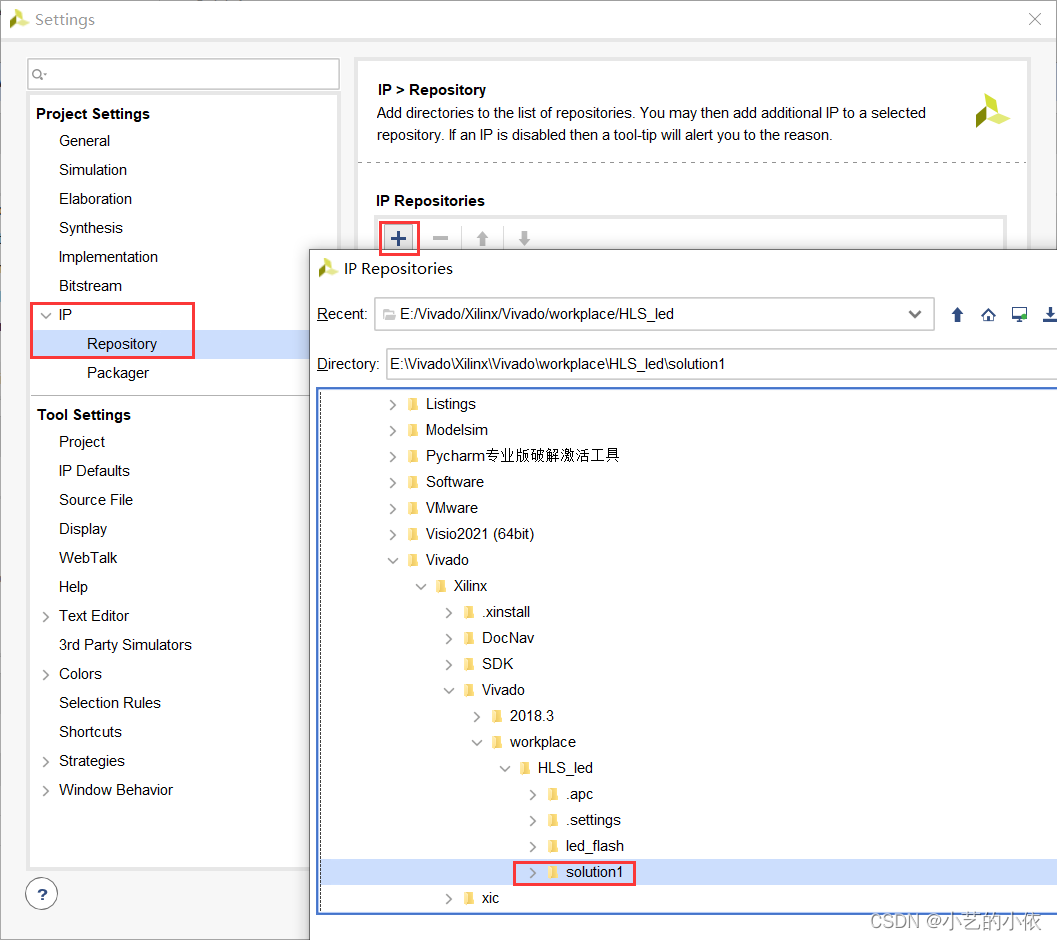The width and height of the screenshot is (1057, 940).
Task: Click the move repository up arrow
Action: click(x=482, y=238)
